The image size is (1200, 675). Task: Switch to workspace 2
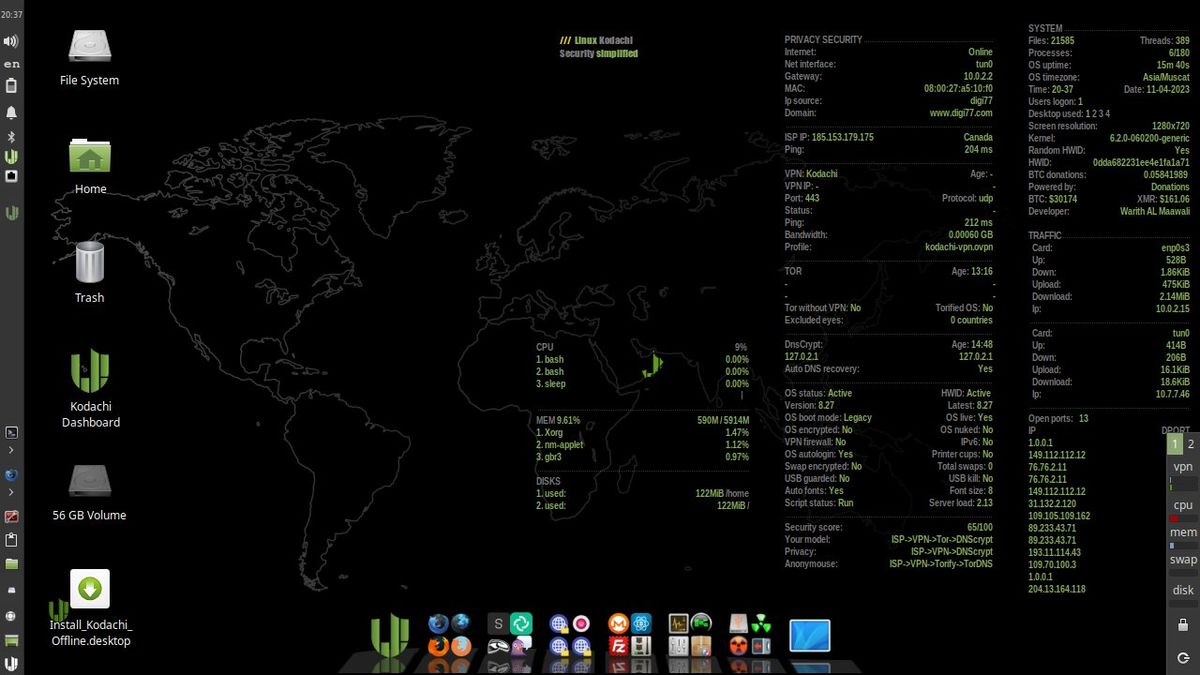(1191, 444)
